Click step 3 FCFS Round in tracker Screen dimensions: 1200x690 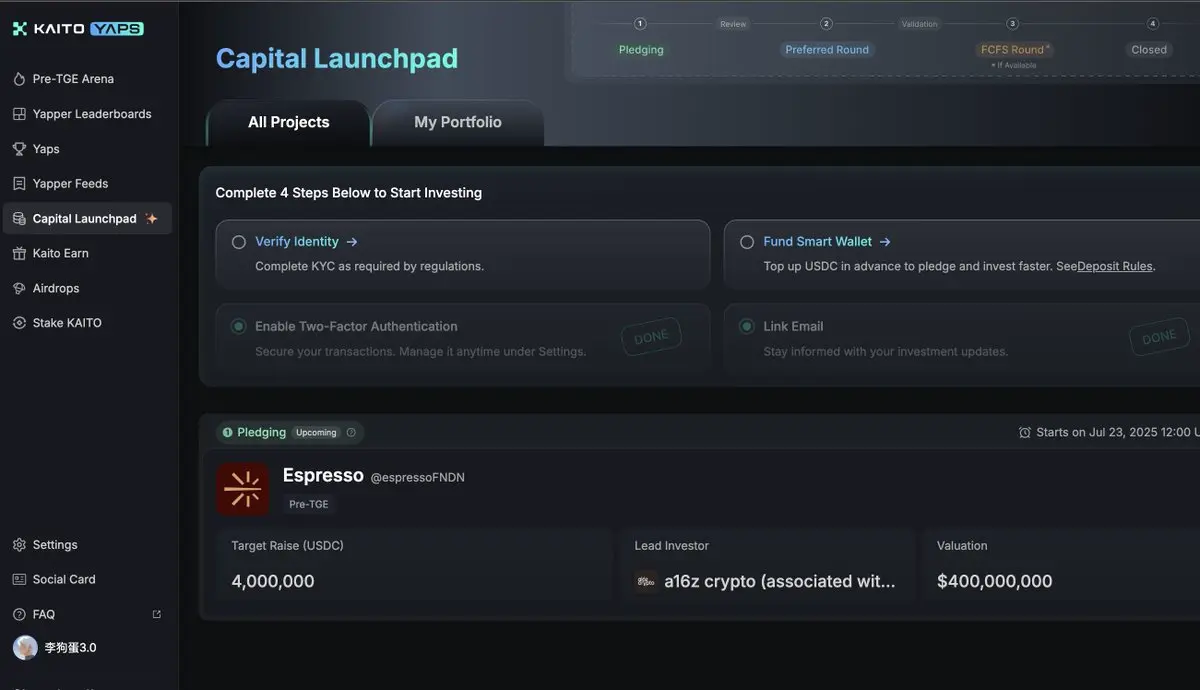click(x=1013, y=50)
